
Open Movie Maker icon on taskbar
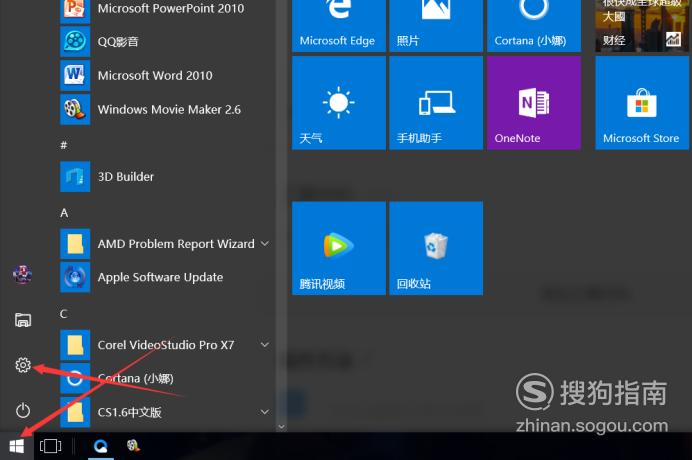coord(133,446)
